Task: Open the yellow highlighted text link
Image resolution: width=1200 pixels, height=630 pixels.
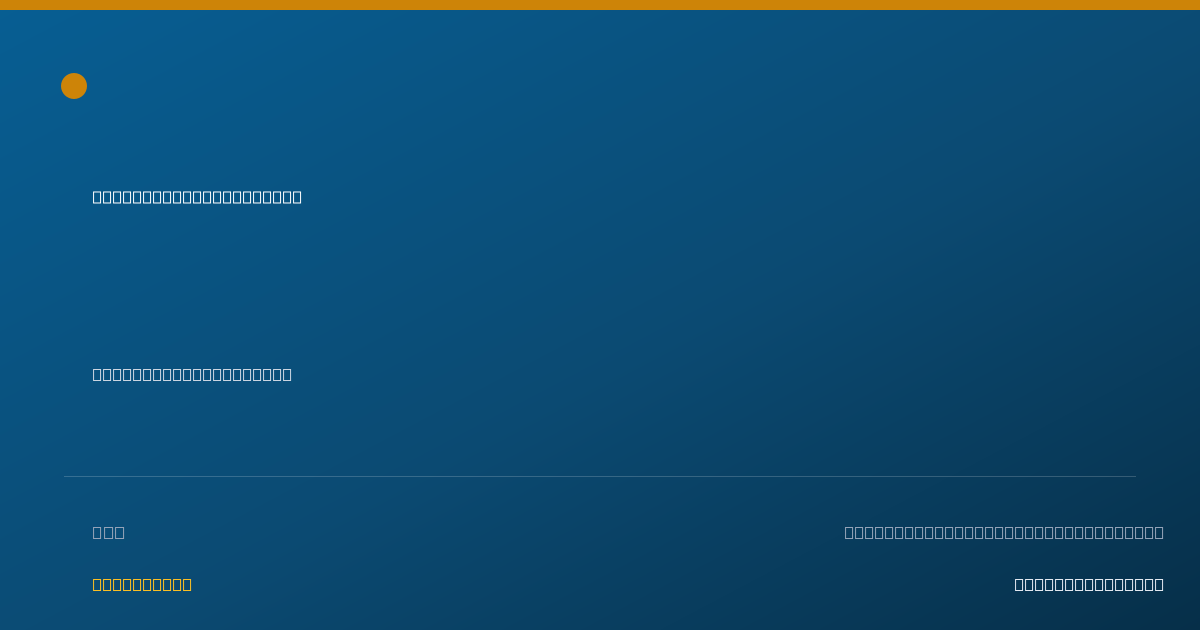Action: click(x=142, y=584)
